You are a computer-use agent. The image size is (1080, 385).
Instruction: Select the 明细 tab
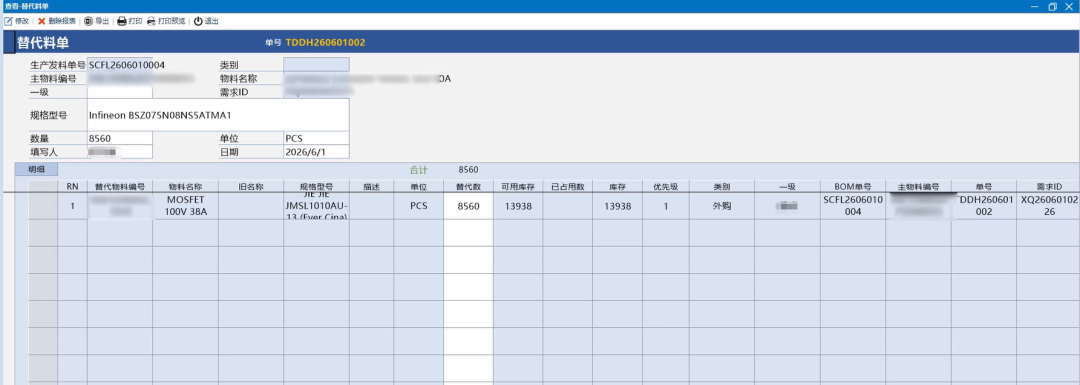[x=37, y=169]
